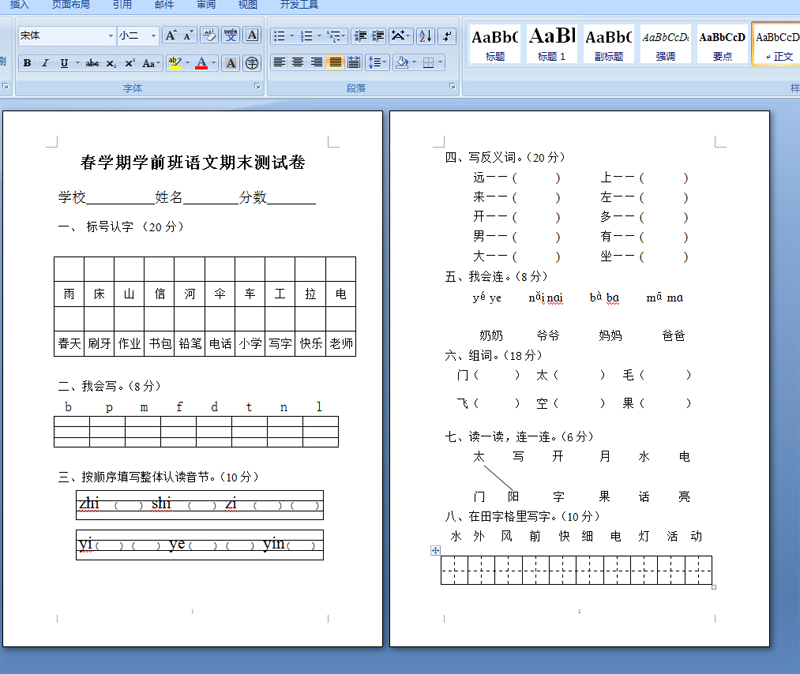
Task: Click the Increase Indent icon
Action: pos(378,36)
